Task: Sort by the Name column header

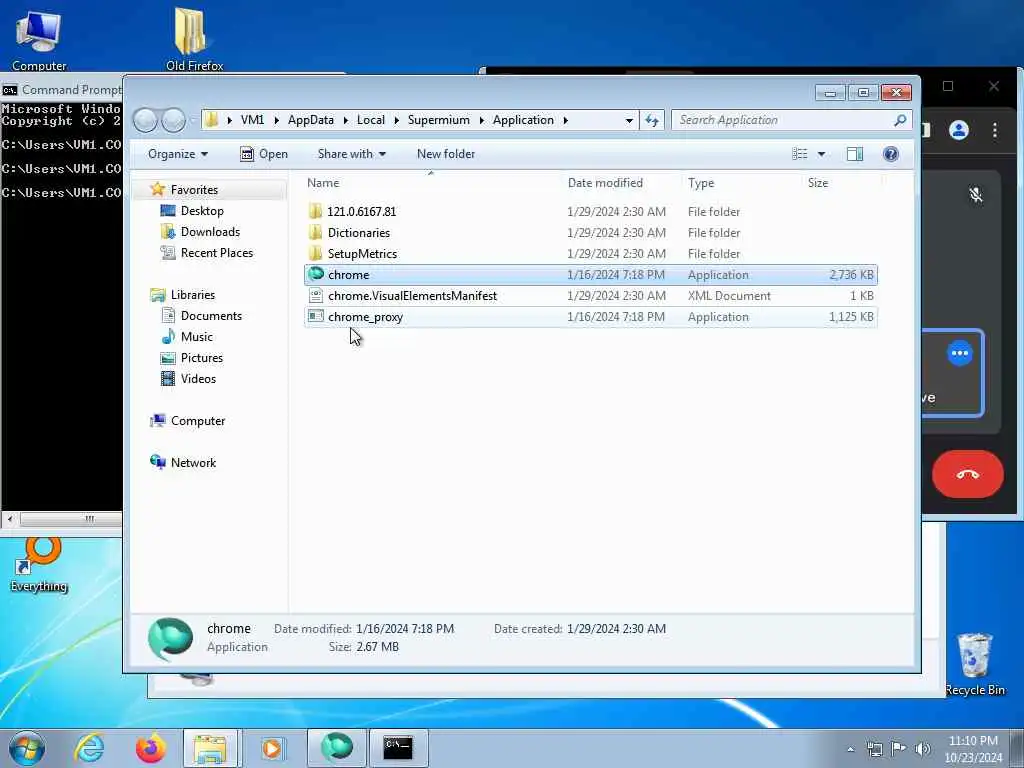Action: click(x=431, y=183)
